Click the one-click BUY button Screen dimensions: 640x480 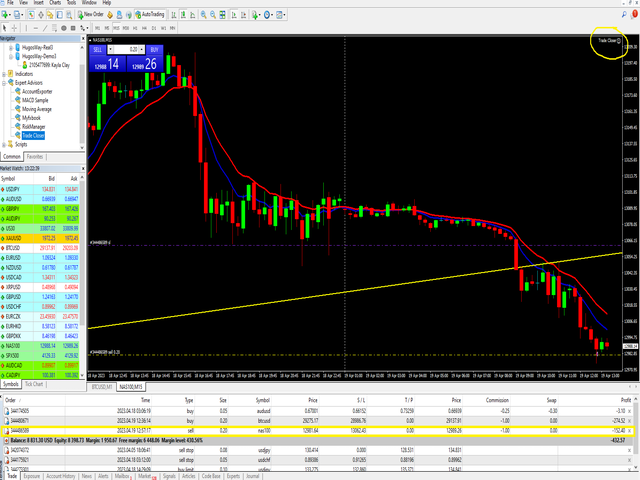(x=154, y=50)
